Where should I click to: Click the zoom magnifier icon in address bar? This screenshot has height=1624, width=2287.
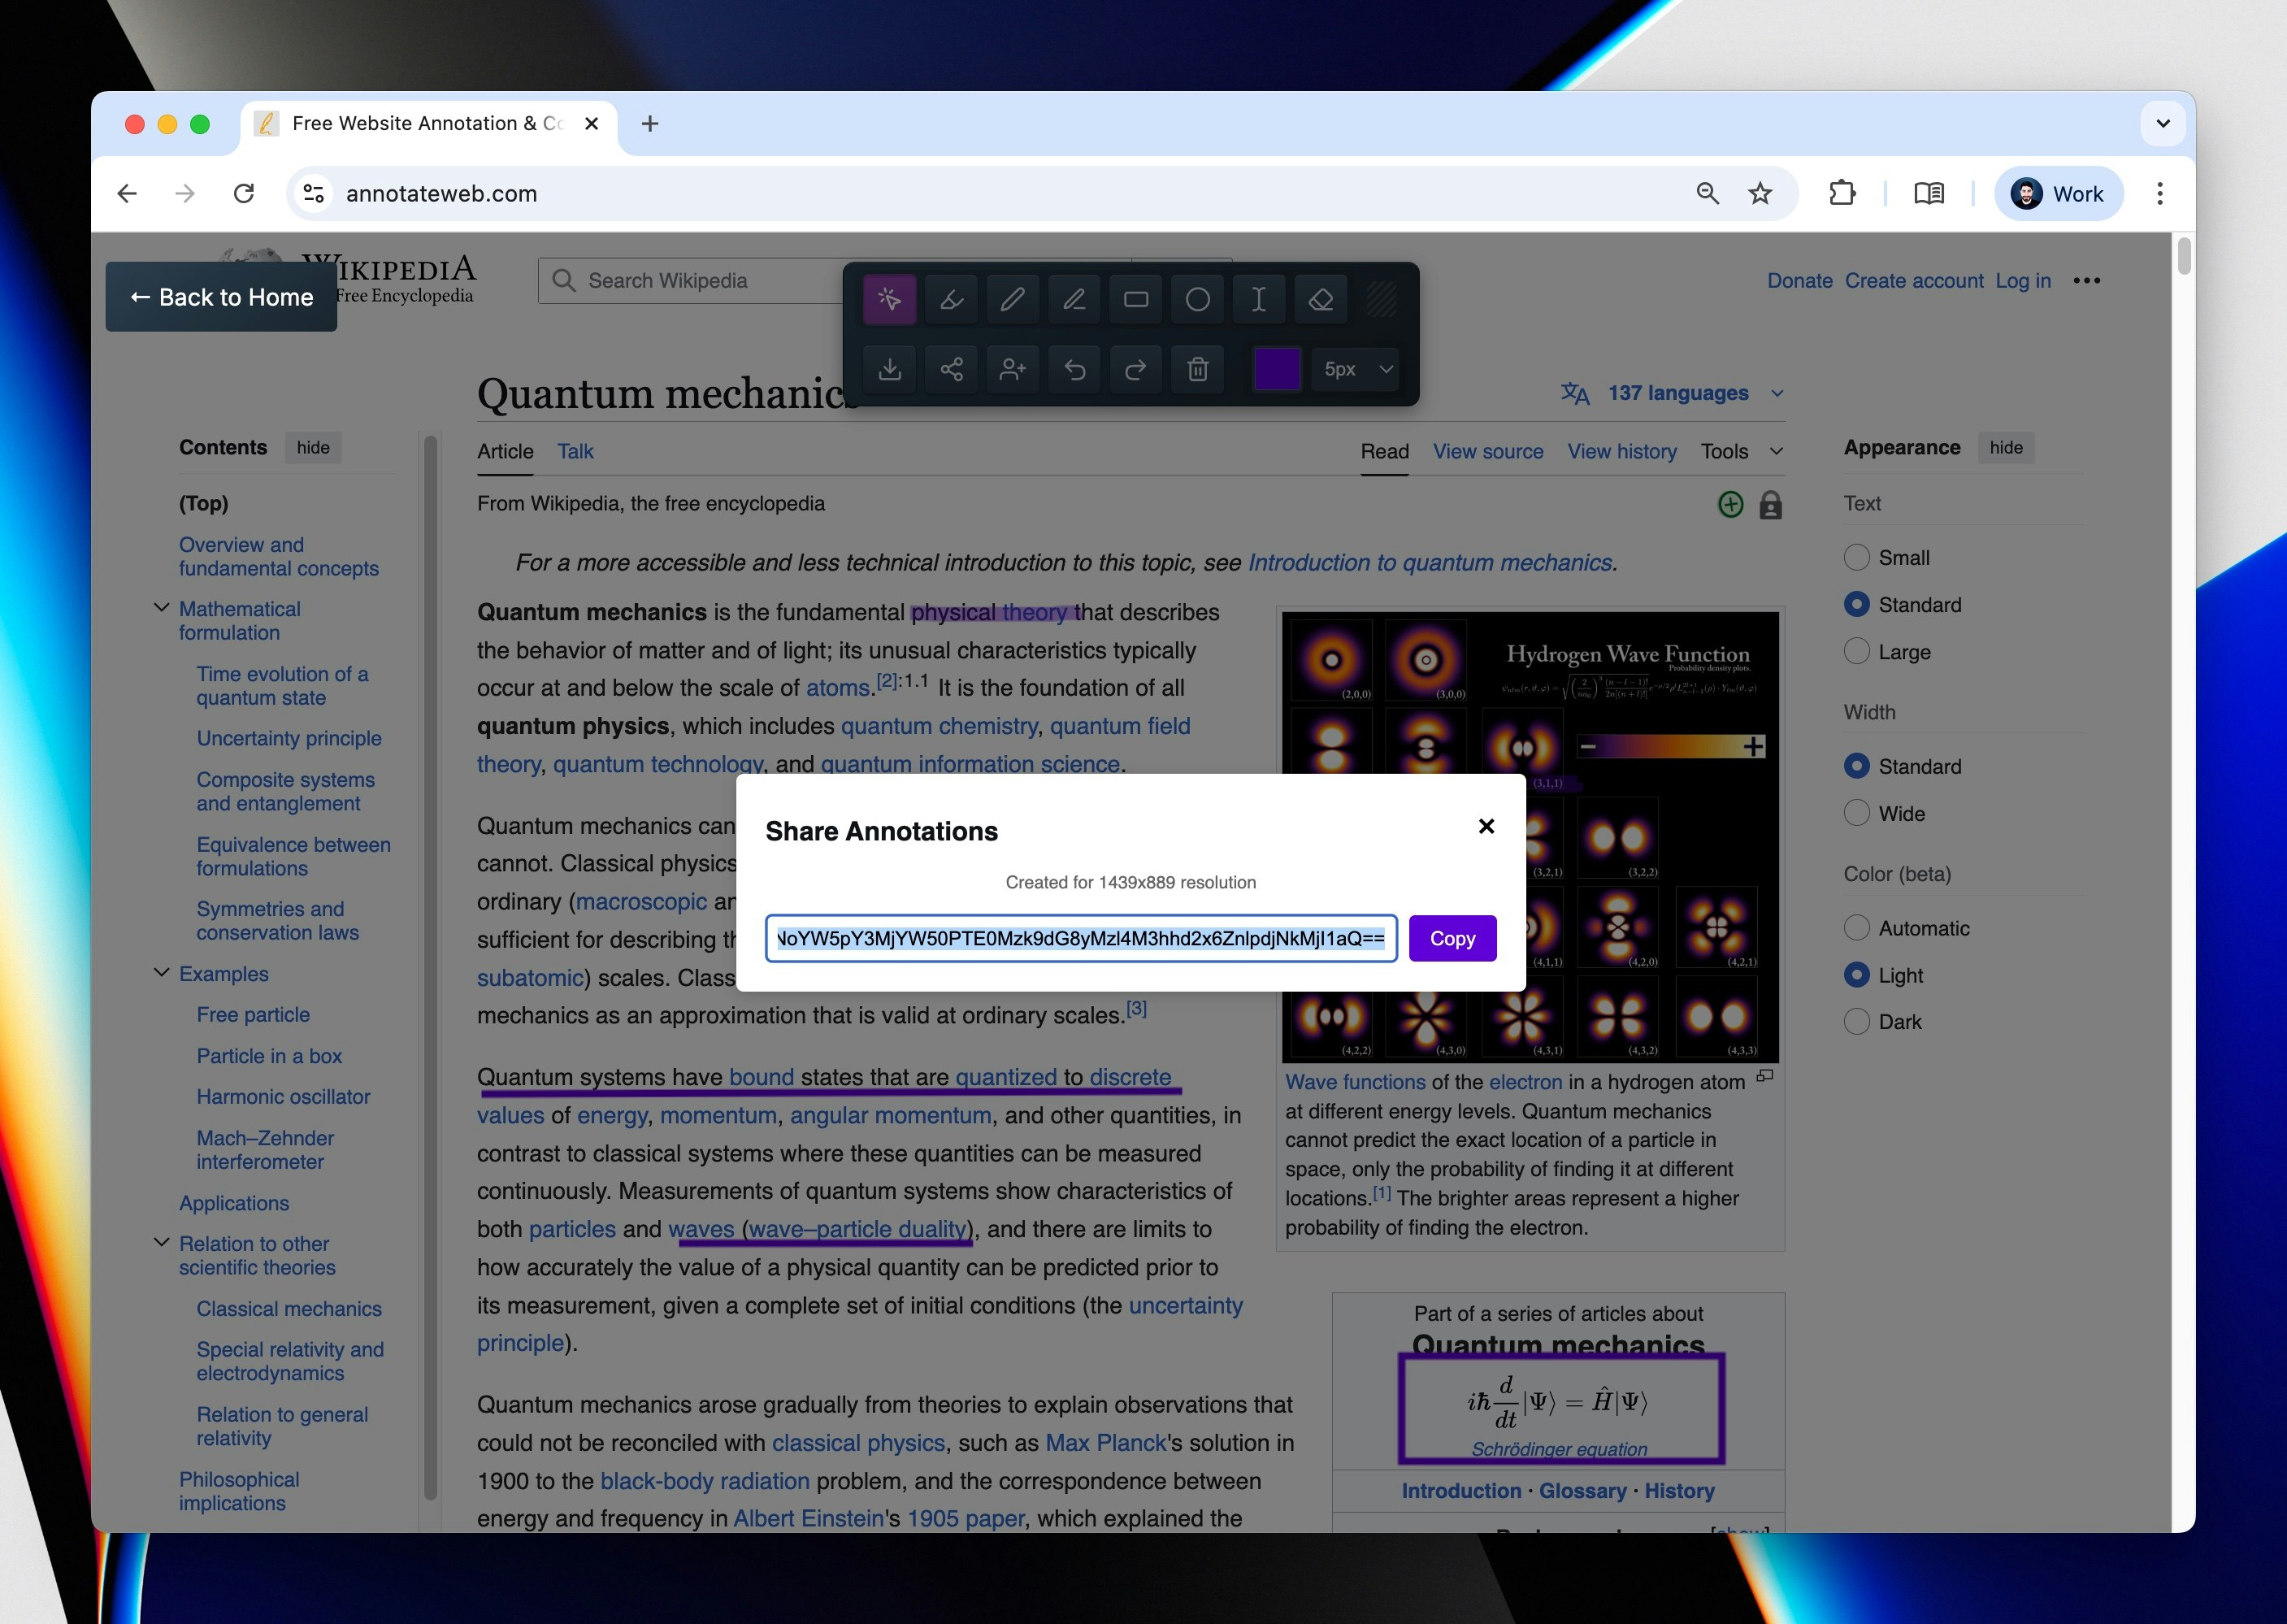click(1707, 194)
